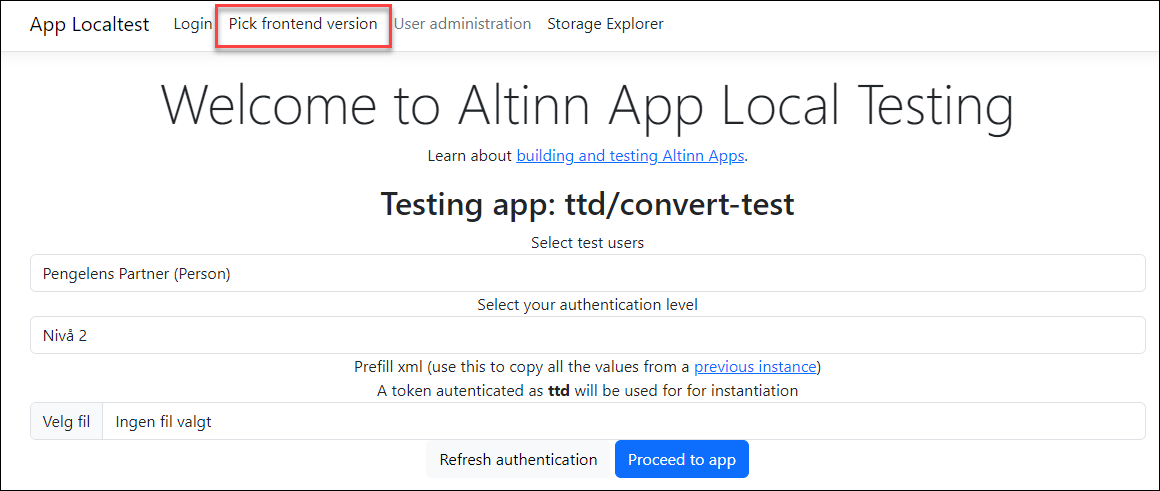Open Pick frontend version page

303,24
